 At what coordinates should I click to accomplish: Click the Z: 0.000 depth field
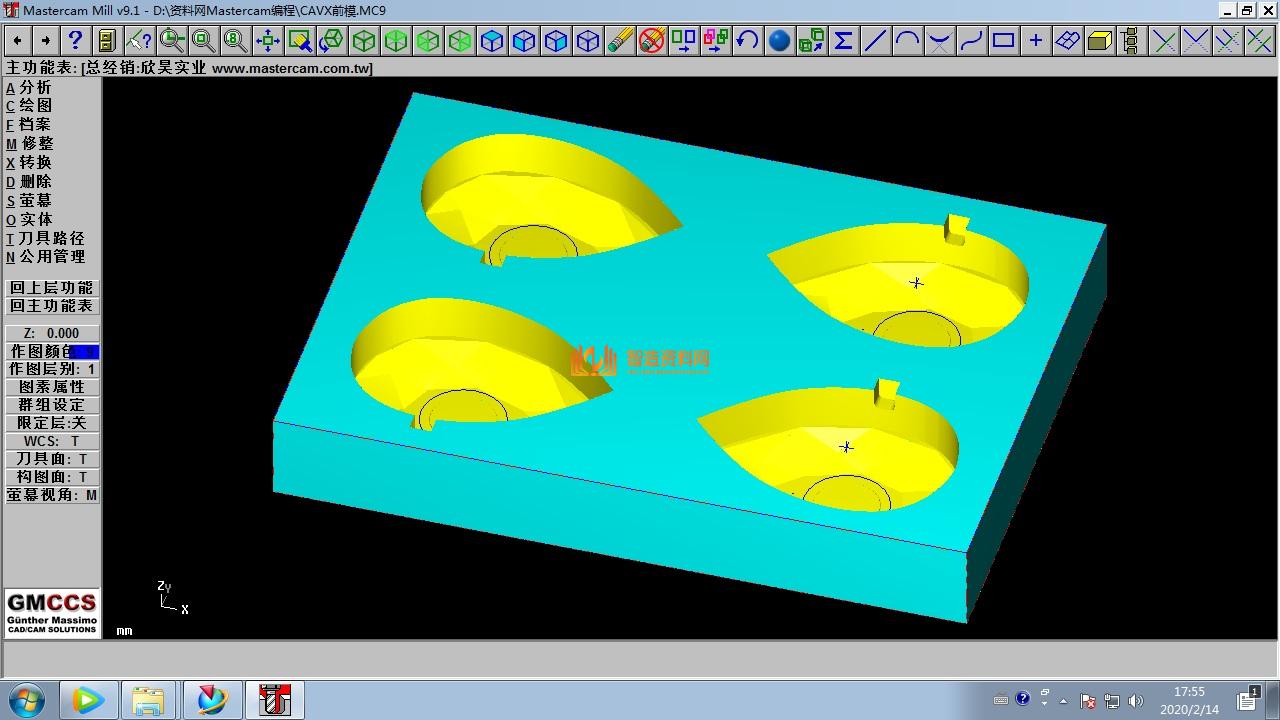52,333
